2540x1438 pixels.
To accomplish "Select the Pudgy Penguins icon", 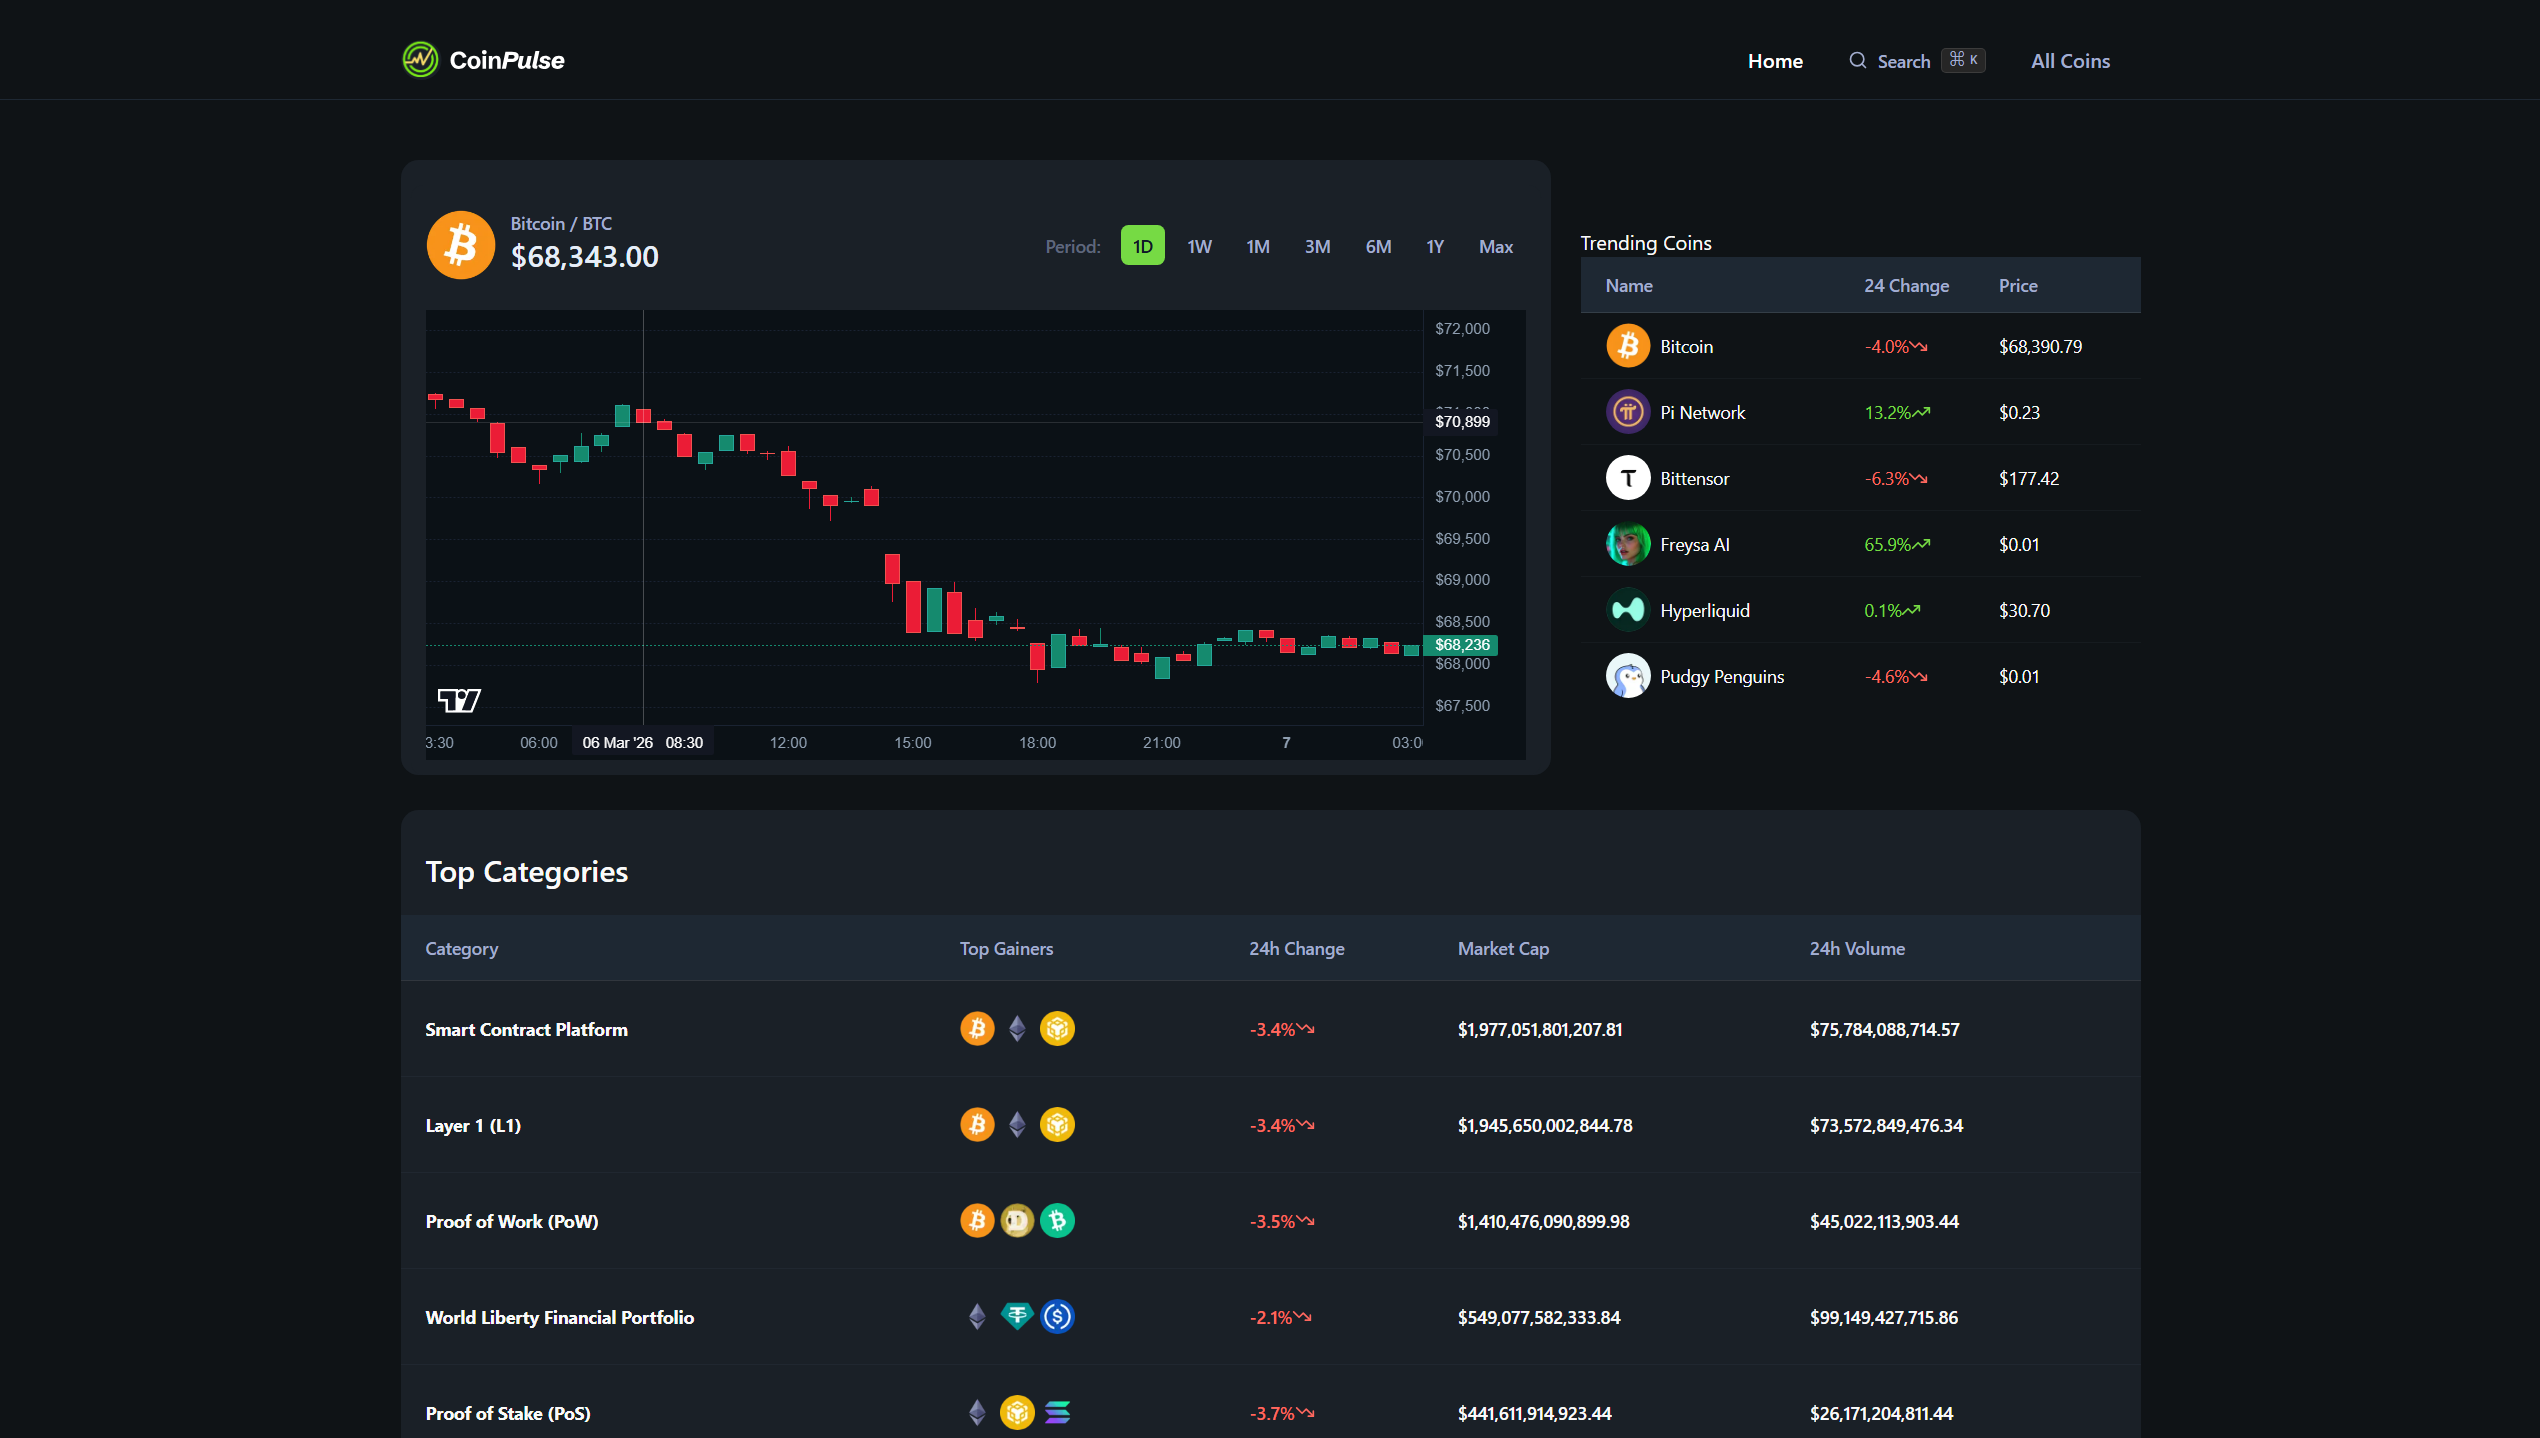I will (1627, 676).
